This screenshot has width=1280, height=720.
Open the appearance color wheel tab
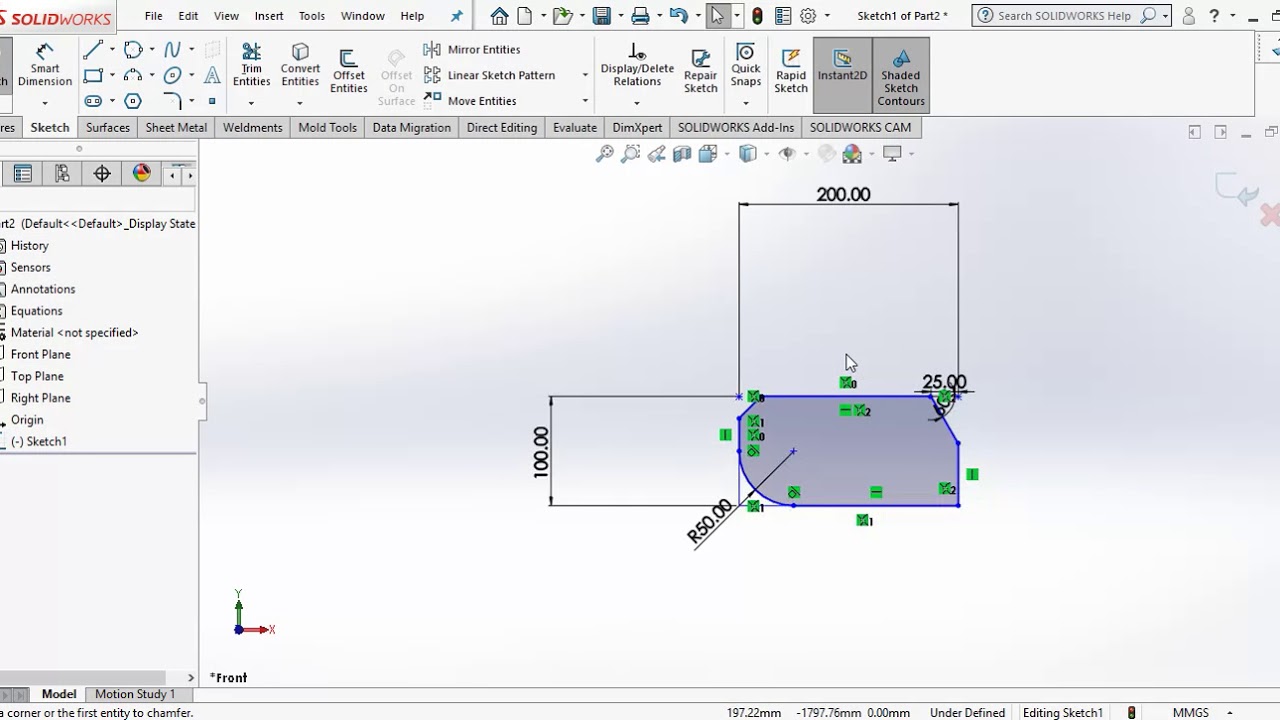(142, 174)
